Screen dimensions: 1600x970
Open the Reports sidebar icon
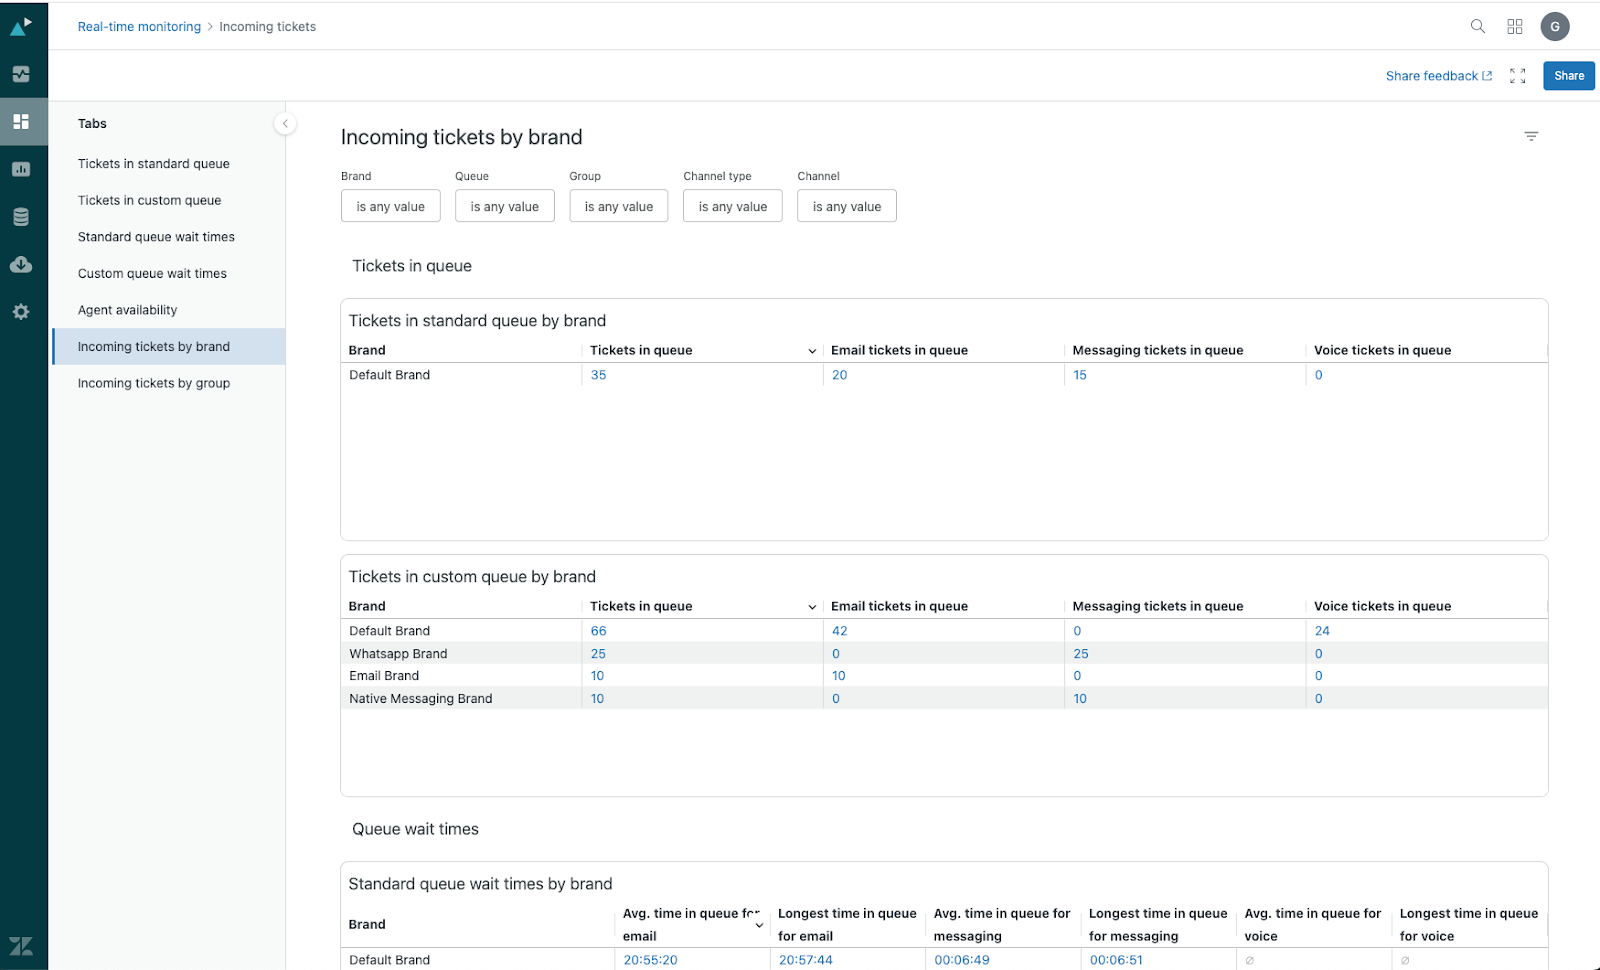point(21,169)
